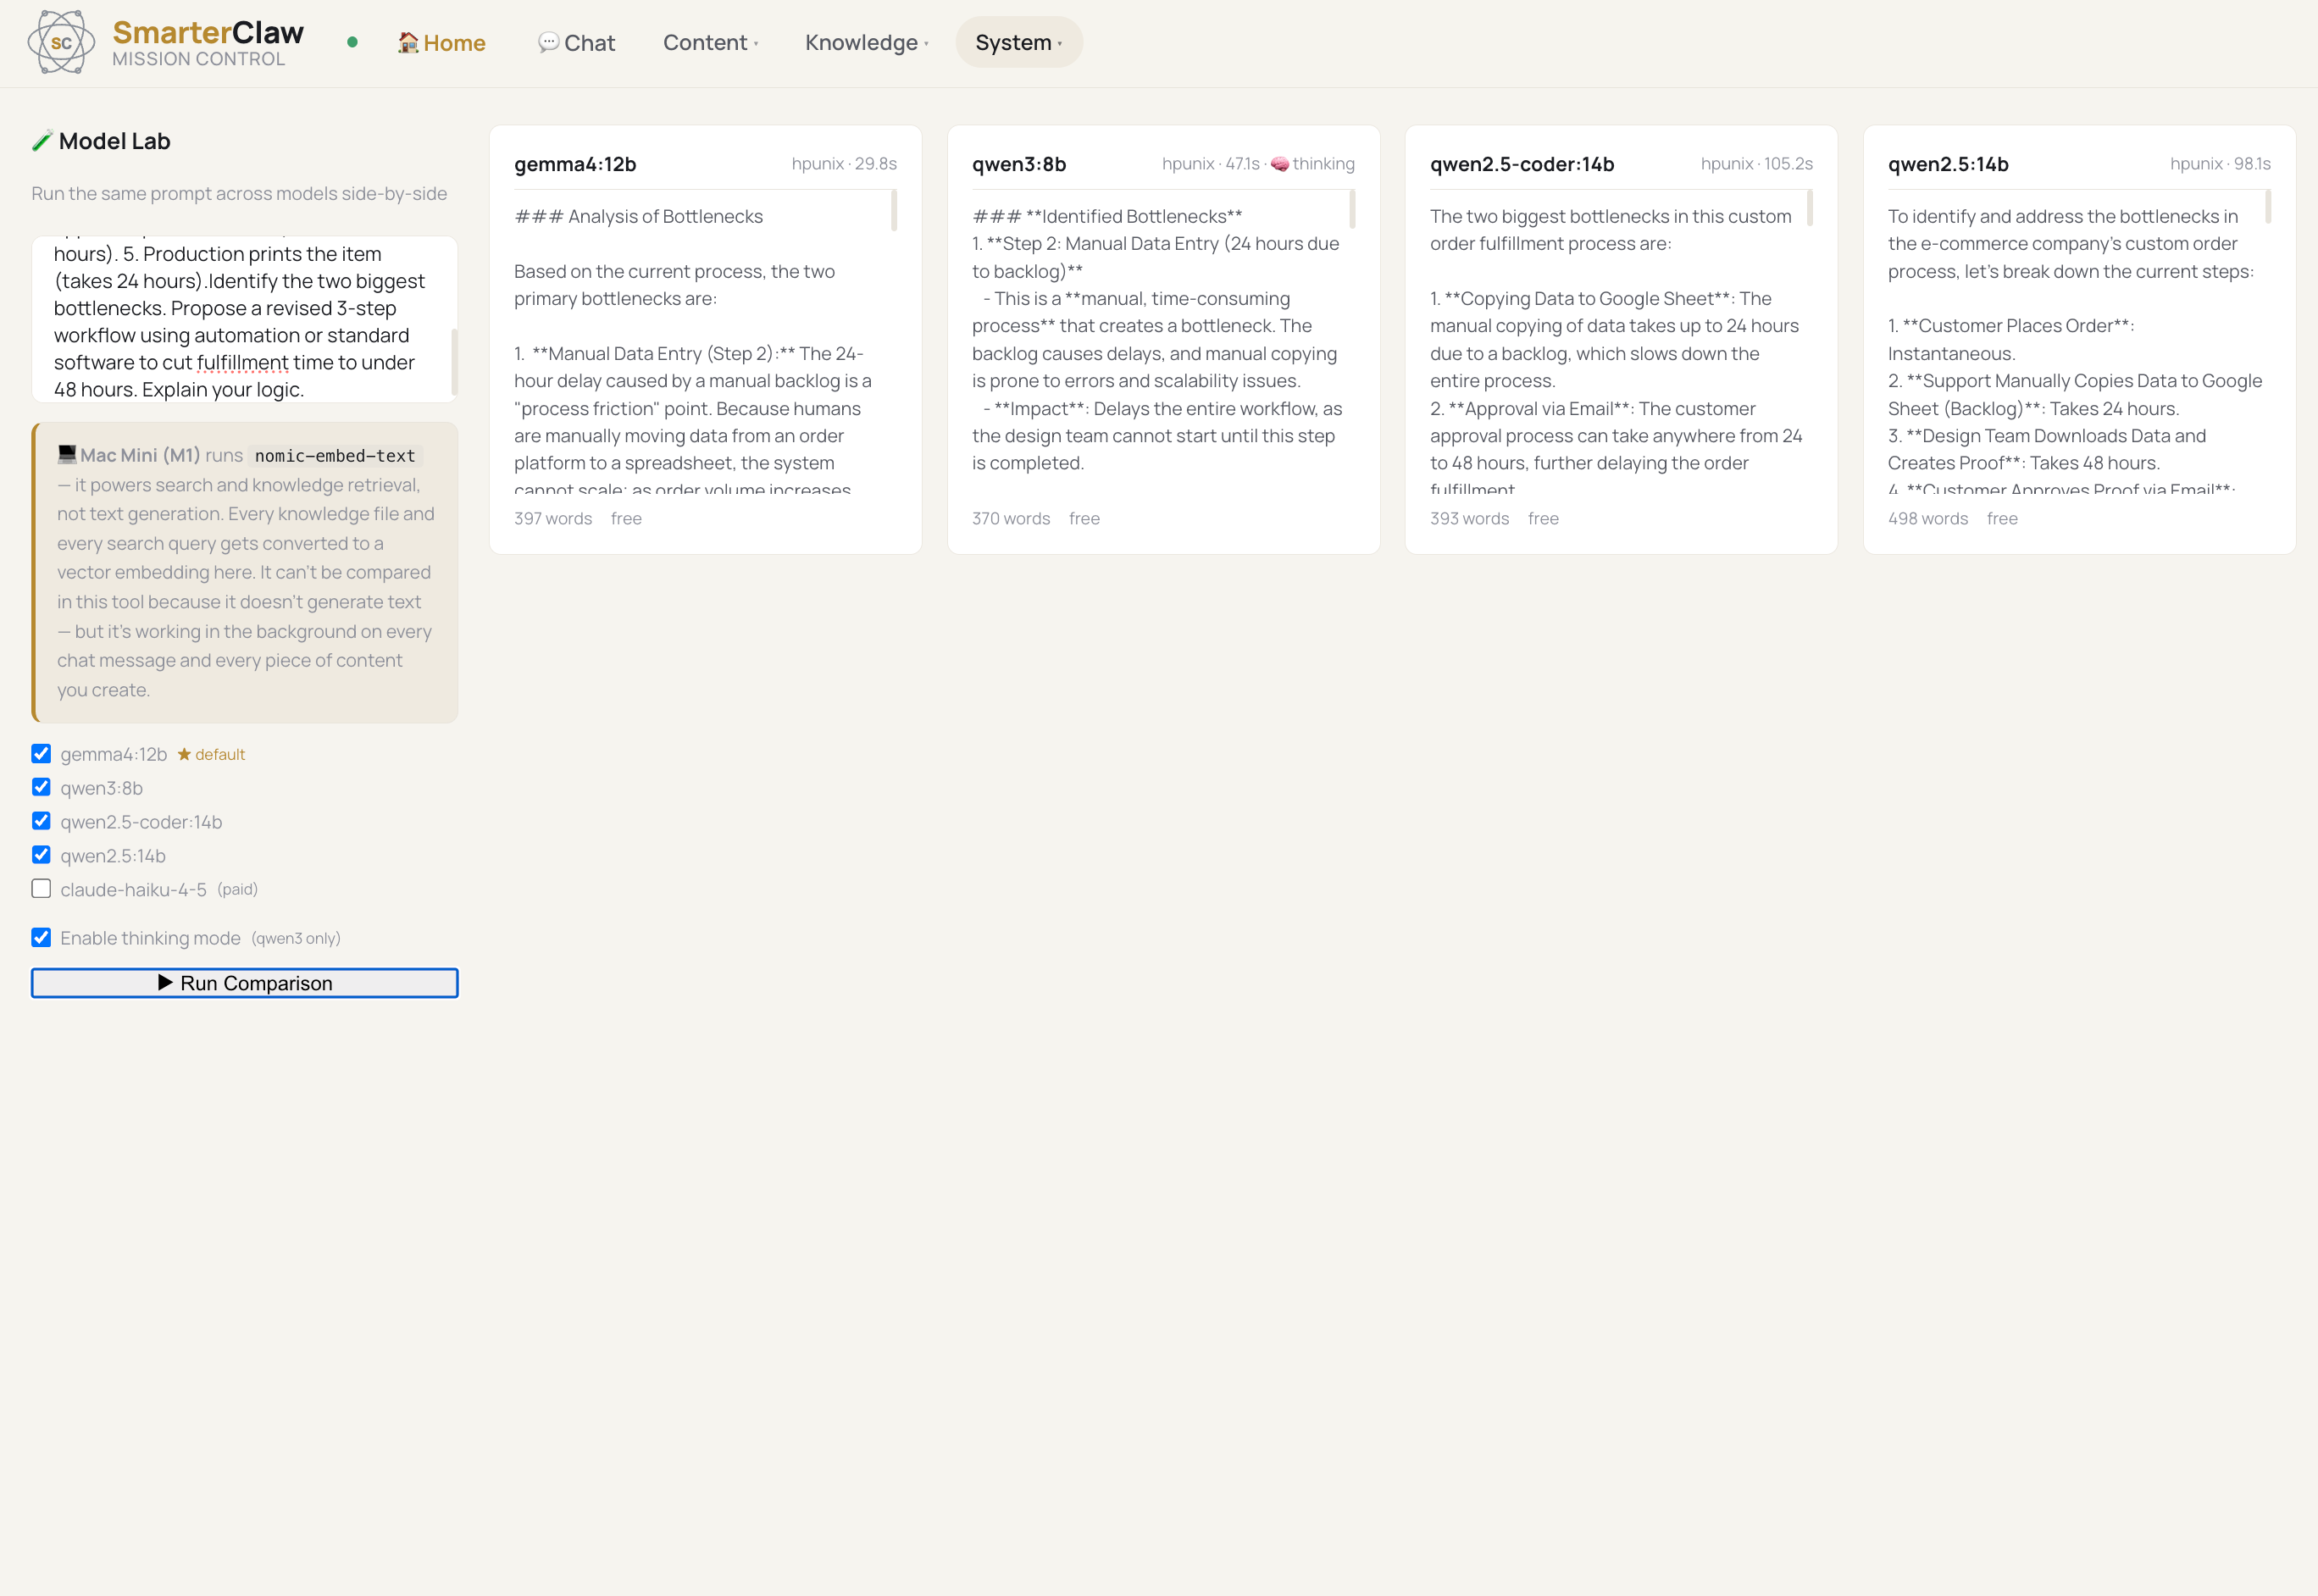Viewport: 2318px width, 1596px height.
Task: Click the qwen2.5:14b response scrollbar
Action: click(x=2267, y=207)
